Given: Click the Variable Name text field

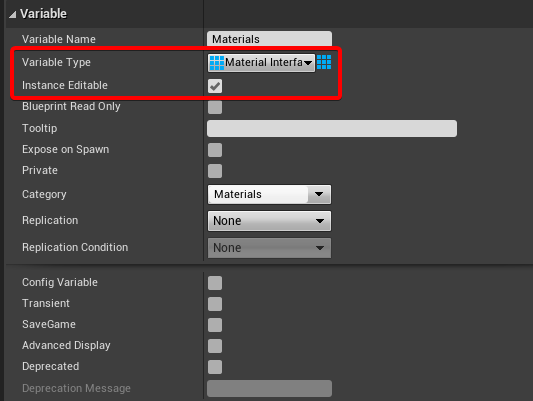Looking at the screenshot, I should 269,39.
